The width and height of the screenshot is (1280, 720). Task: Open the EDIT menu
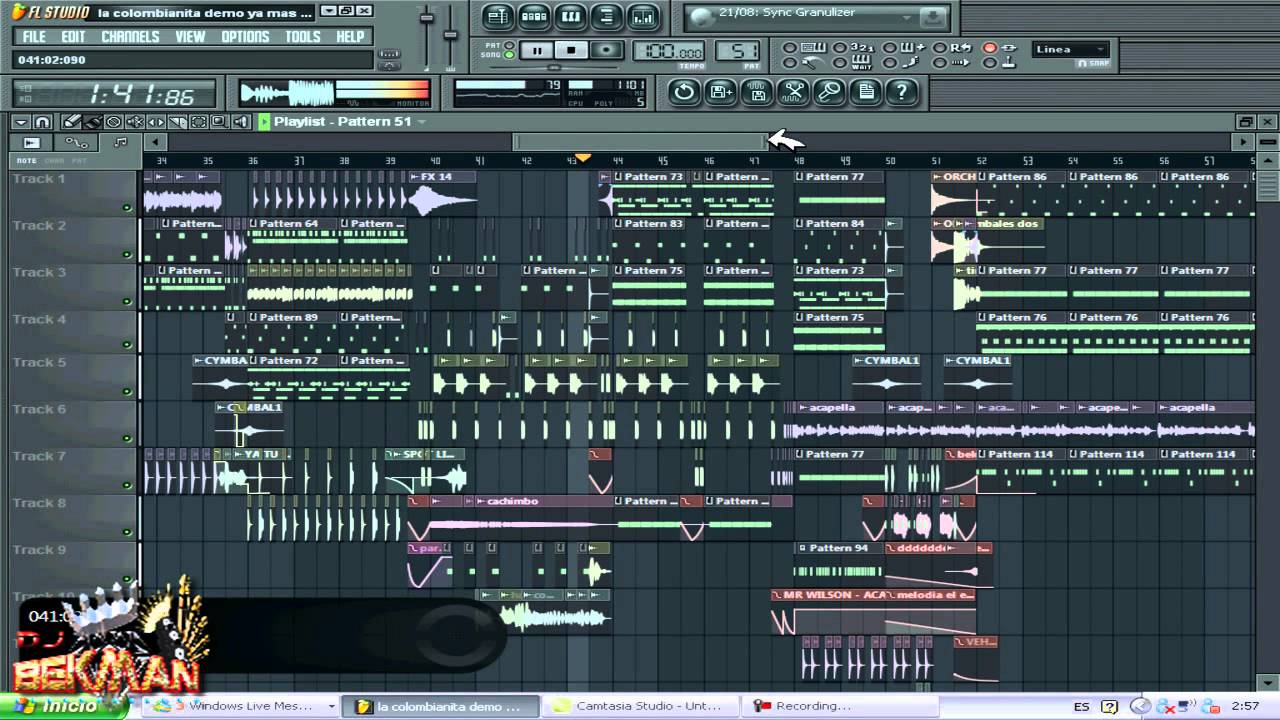pos(73,37)
